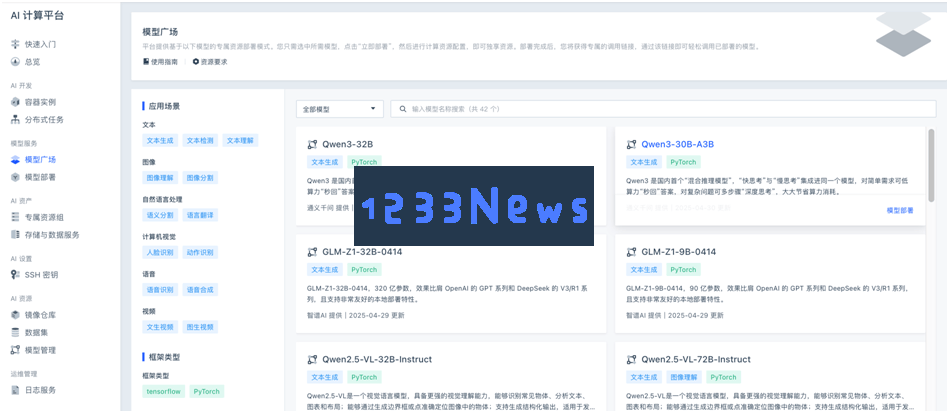Viewport: 949px width, 413px height.
Task: Filter by 文本理解 scenario tag
Action: tap(240, 140)
